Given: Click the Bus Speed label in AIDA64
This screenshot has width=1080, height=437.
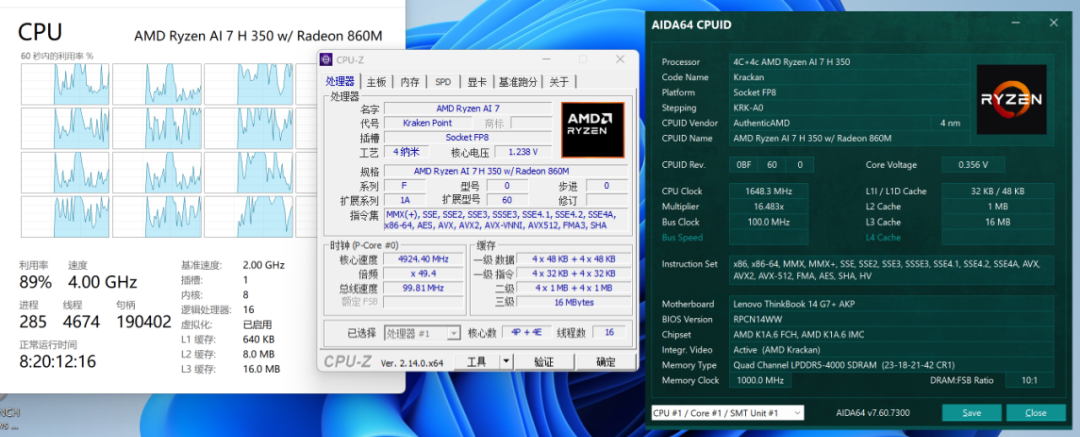Looking at the screenshot, I should tap(682, 237).
